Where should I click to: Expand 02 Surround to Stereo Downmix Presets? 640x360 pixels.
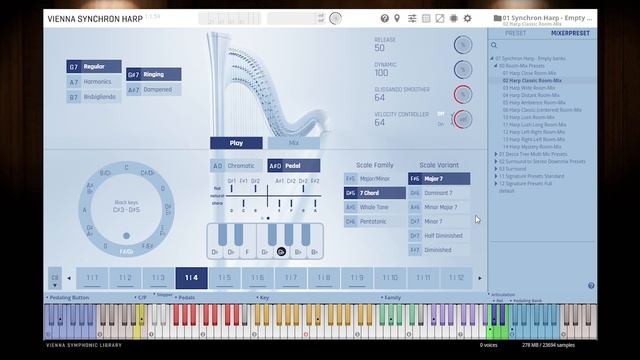coord(496,161)
